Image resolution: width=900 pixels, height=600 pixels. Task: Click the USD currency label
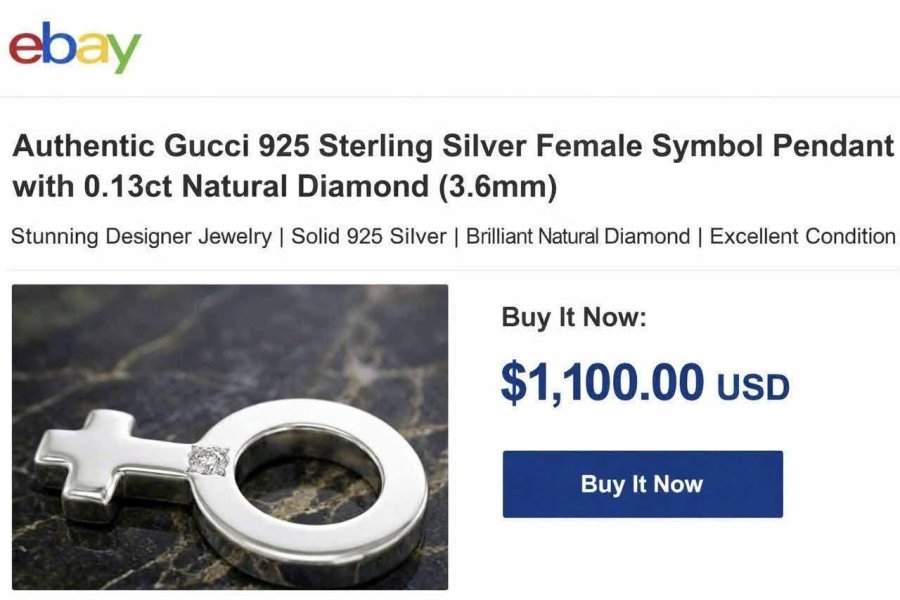tap(753, 387)
